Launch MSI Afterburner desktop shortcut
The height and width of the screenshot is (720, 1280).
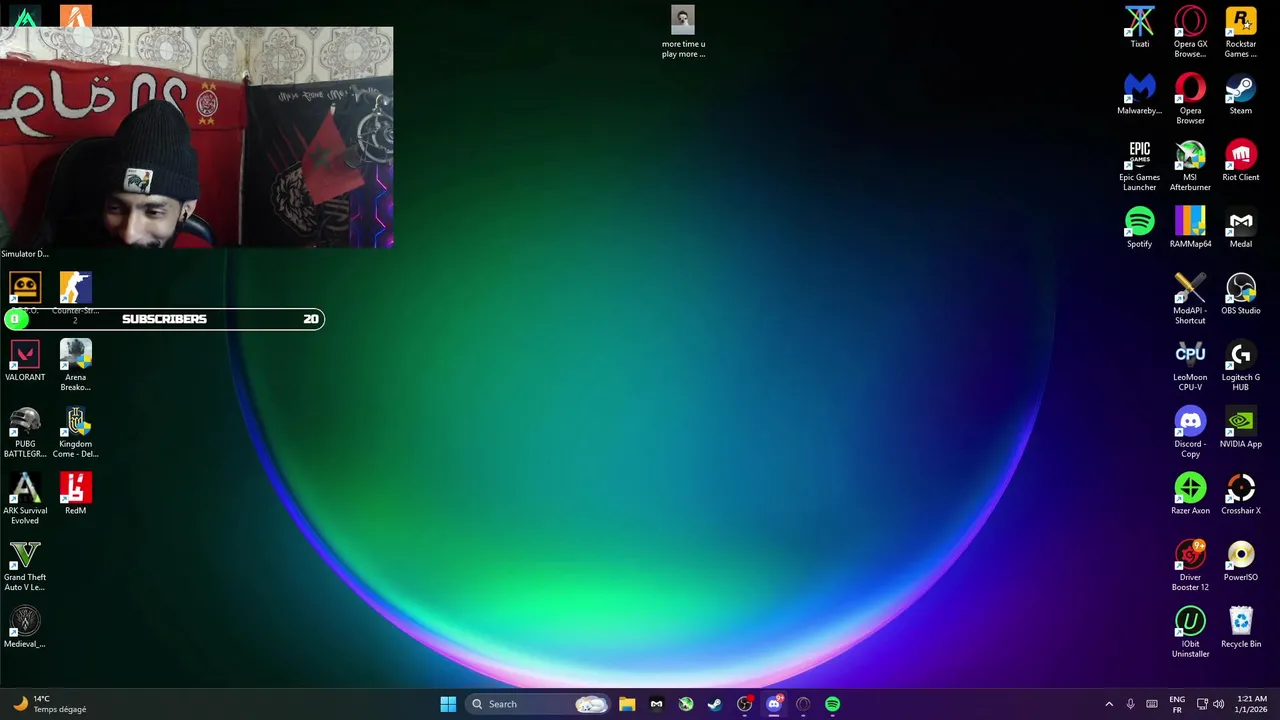[1190, 166]
